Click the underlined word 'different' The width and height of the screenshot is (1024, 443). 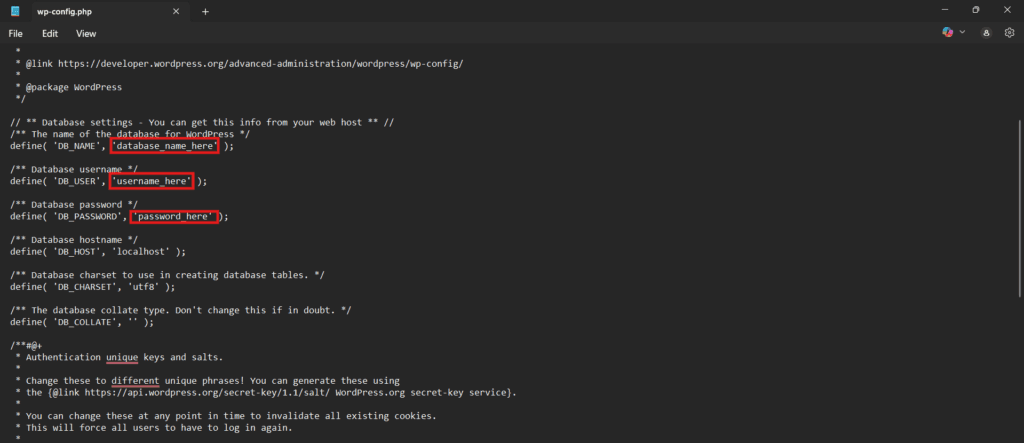[x=135, y=381]
